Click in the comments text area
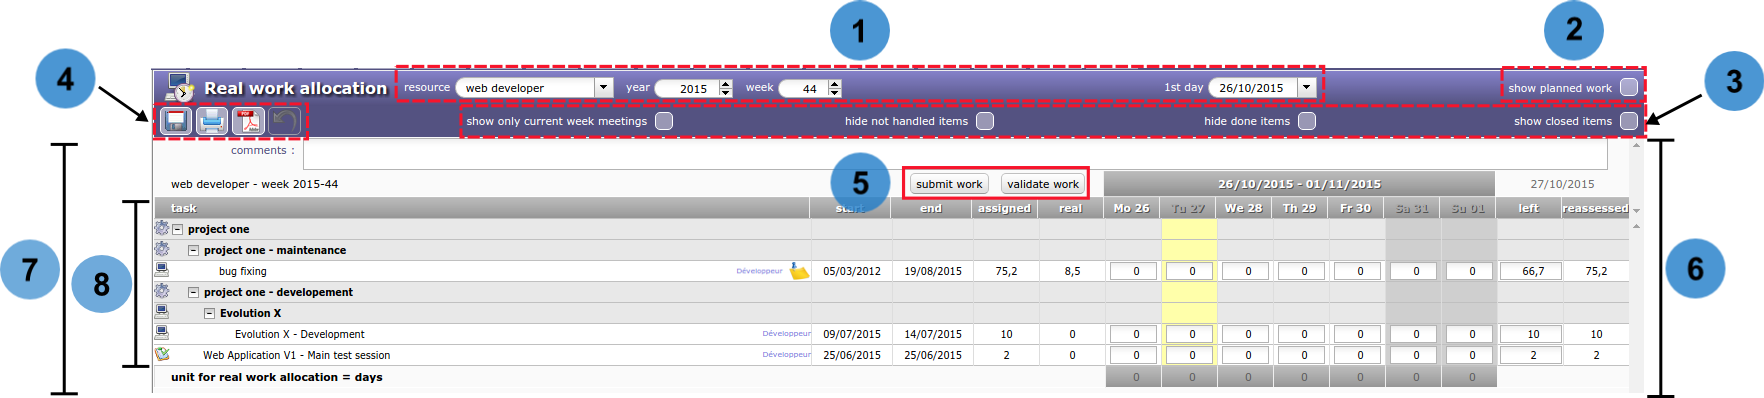Screen dimensions: 1764x398 click(955, 154)
